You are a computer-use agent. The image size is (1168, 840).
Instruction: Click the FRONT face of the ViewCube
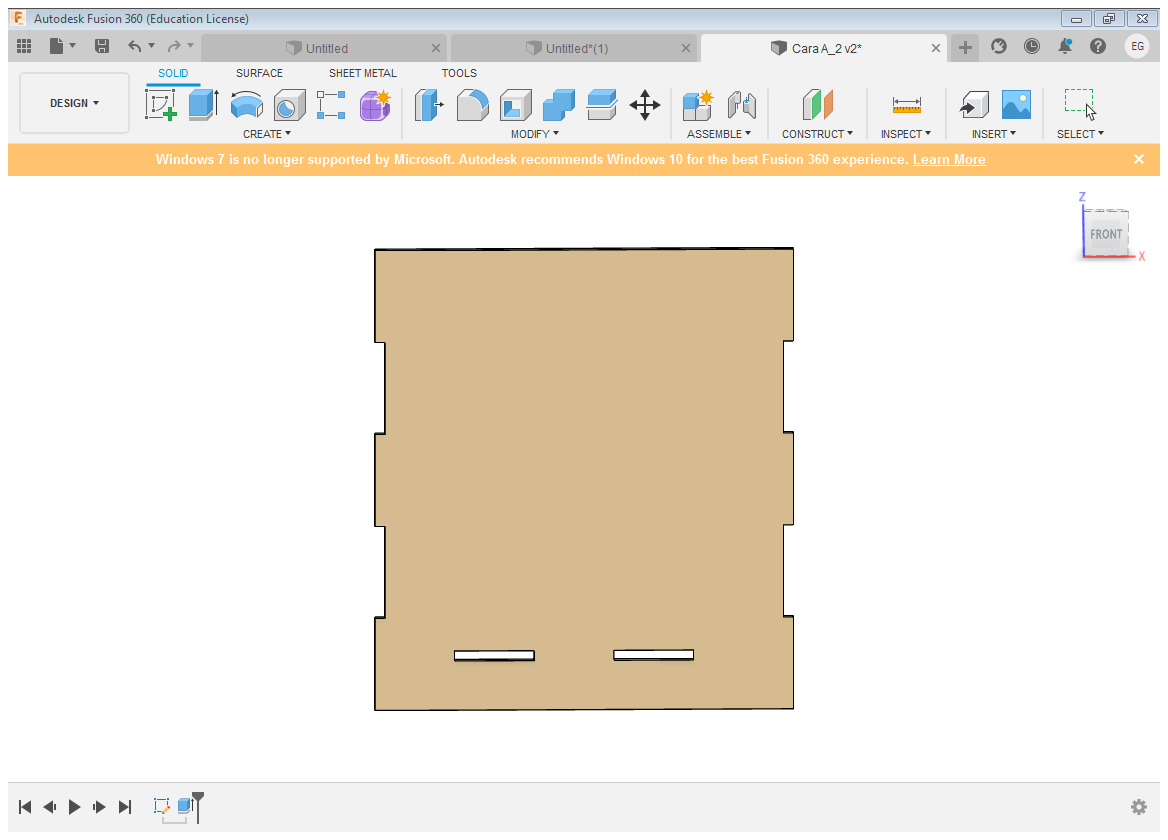(1105, 234)
